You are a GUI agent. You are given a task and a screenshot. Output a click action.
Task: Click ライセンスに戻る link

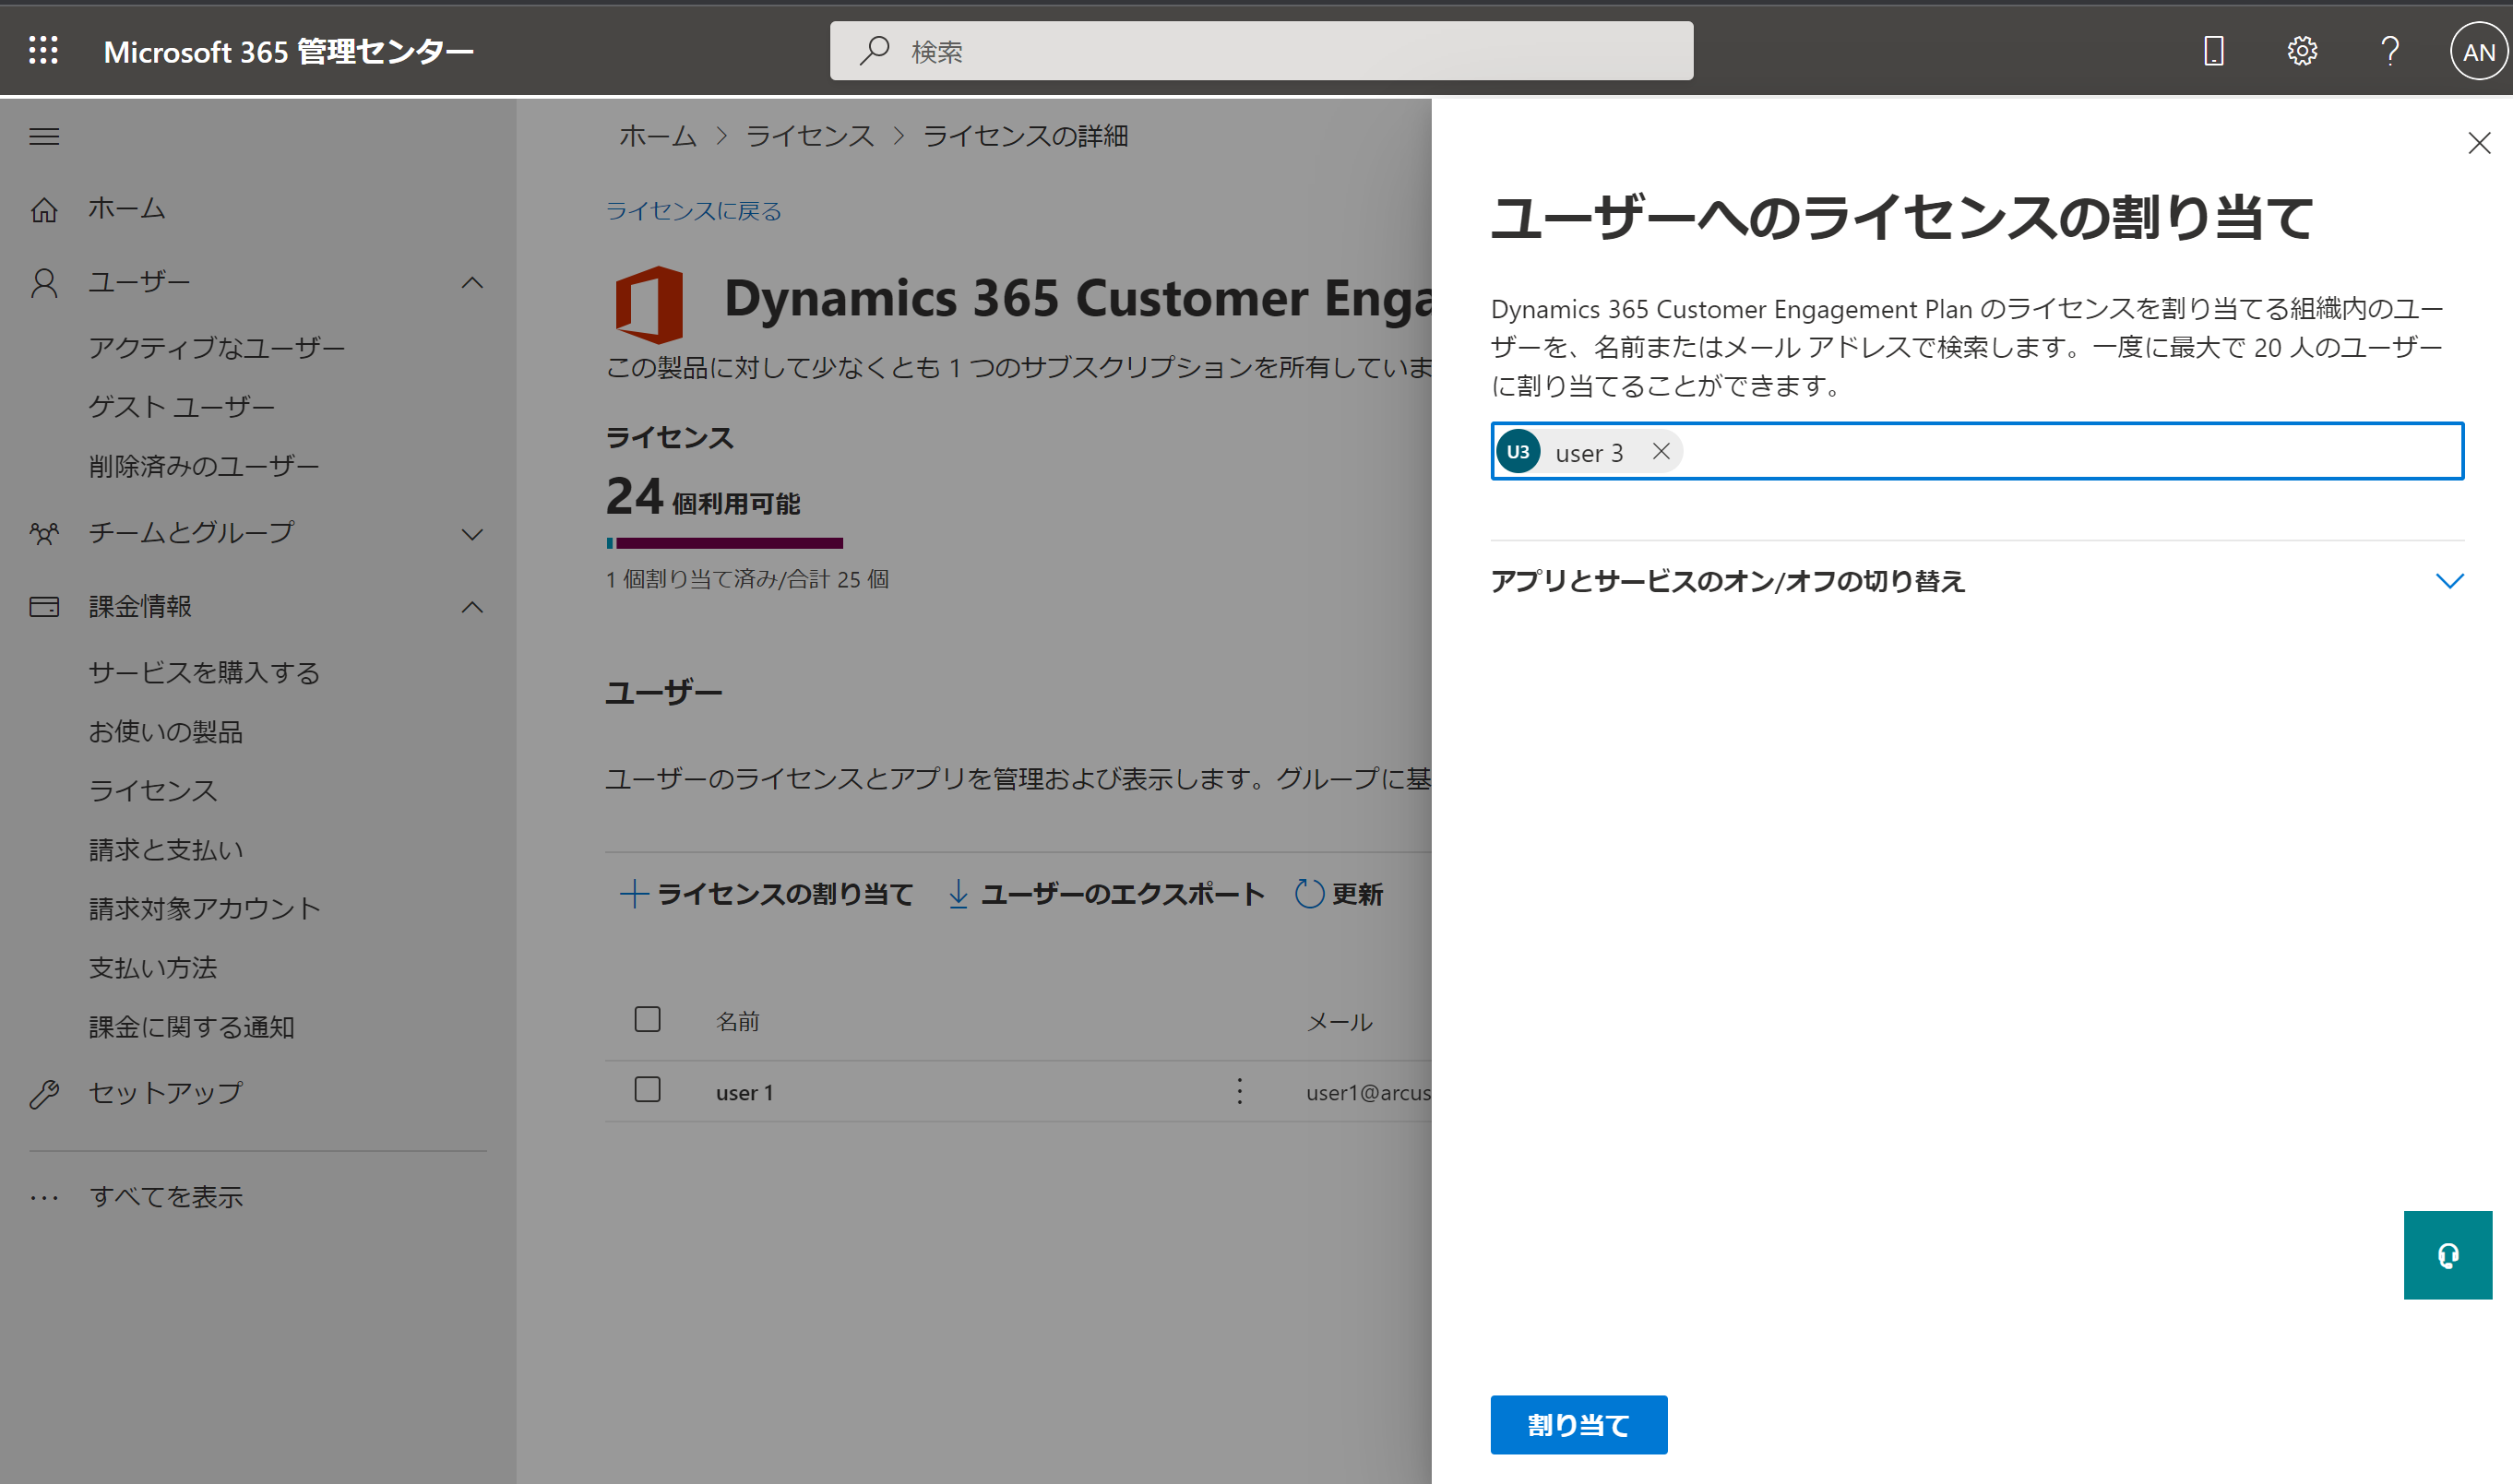pyautogui.click(x=694, y=211)
